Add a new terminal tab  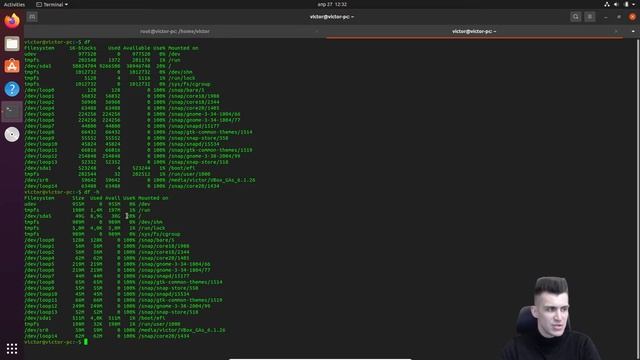pos(32,17)
